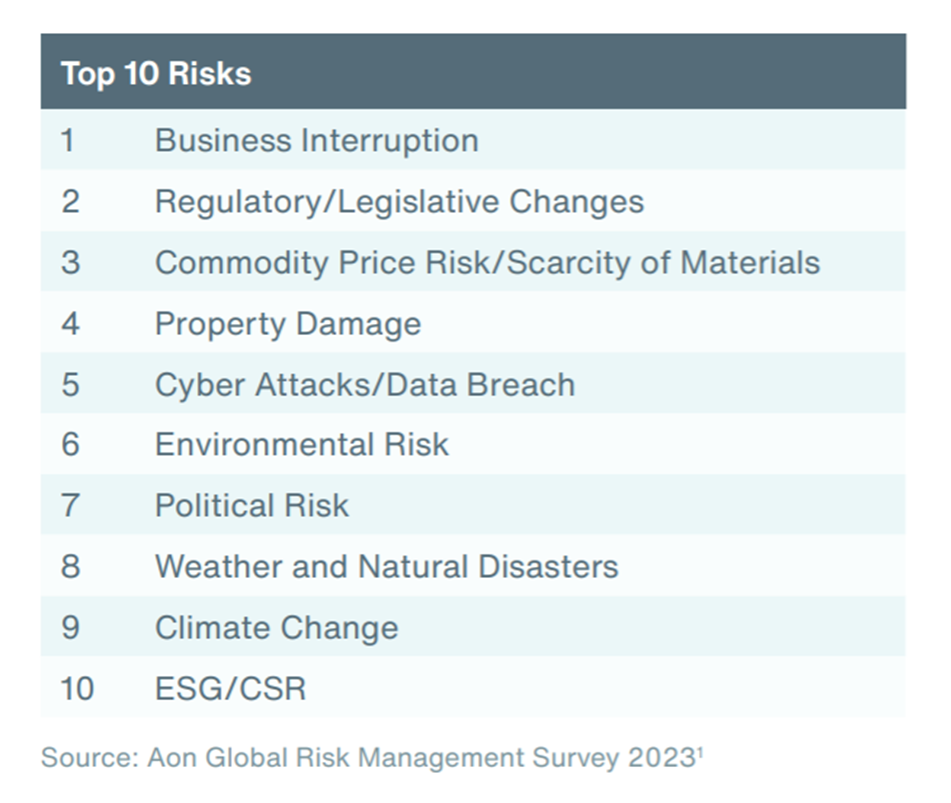The image size is (951, 803).
Task: Click rank number 3 in the table
Action: [70, 263]
